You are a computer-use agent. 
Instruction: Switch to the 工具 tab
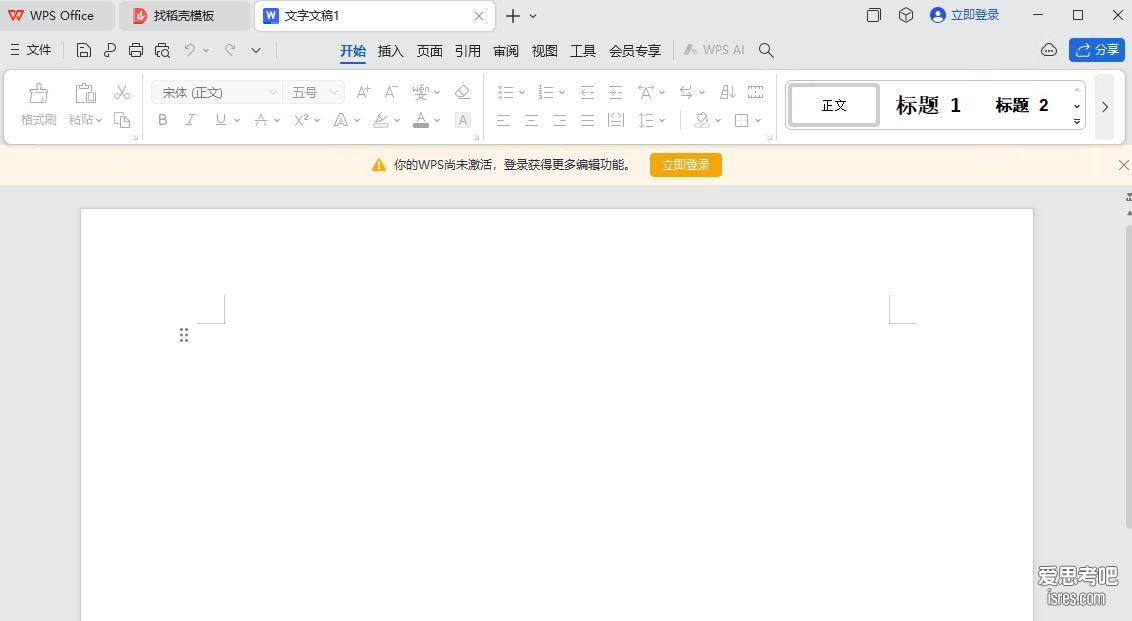tap(583, 51)
